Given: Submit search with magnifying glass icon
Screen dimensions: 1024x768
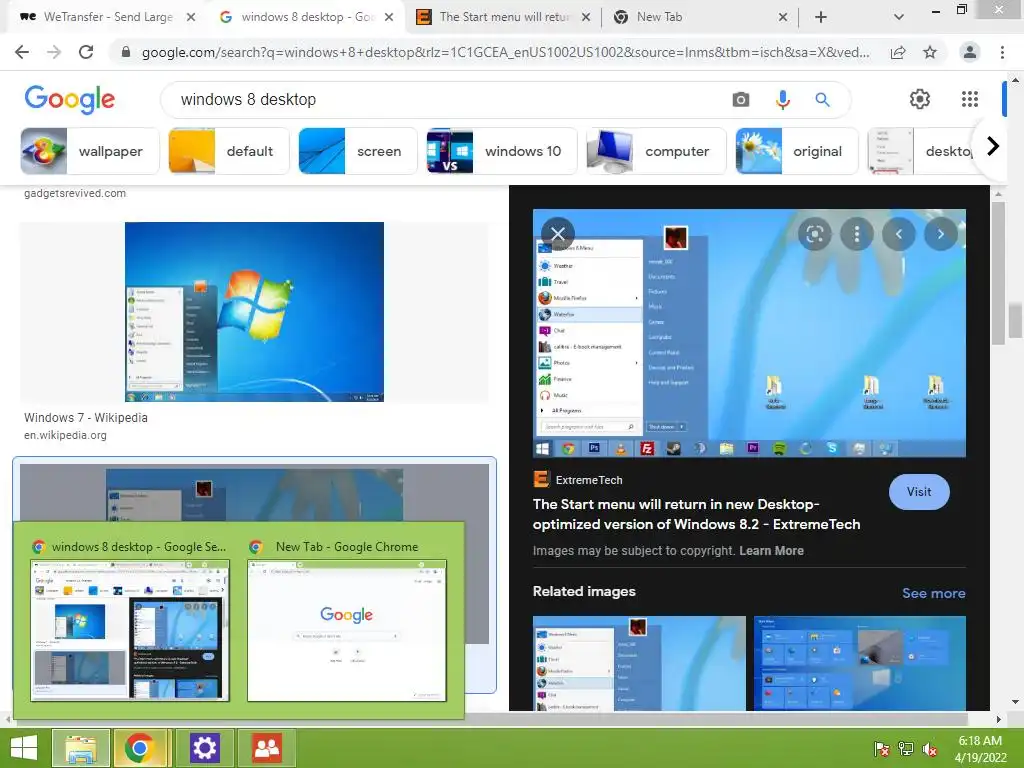Looking at the screenshot, I should [822, 99].
